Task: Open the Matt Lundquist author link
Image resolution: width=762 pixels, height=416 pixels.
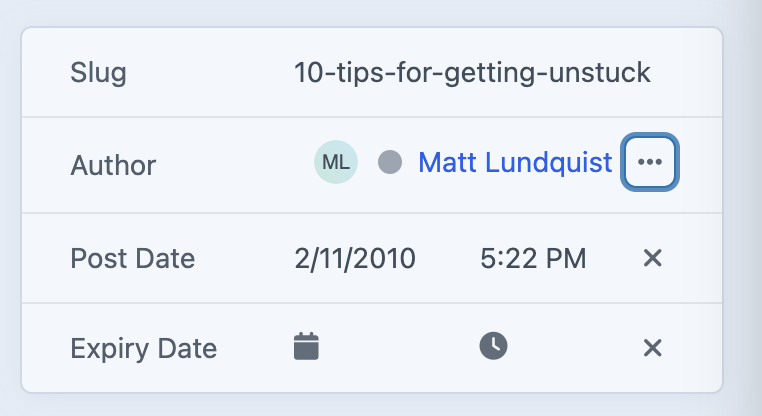Action: (x=515, y=162)
